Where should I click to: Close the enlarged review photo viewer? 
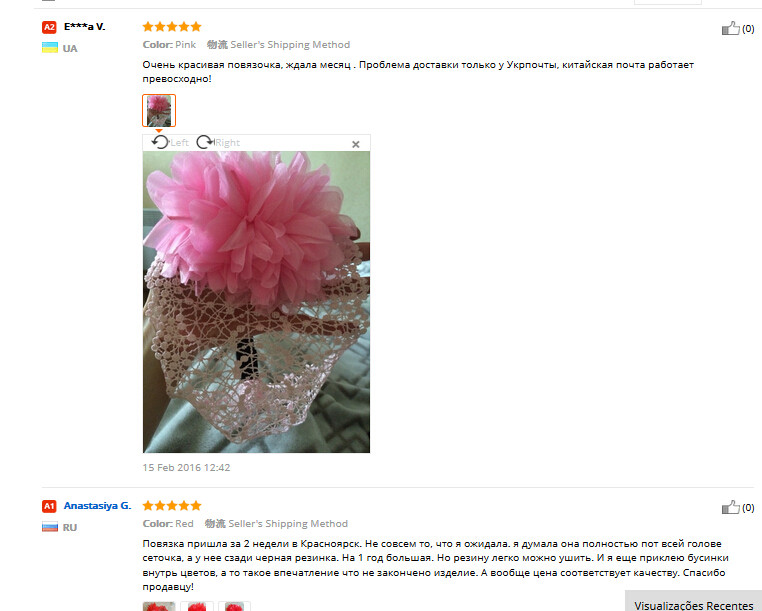pyautogui.click(x=356, y=144)
